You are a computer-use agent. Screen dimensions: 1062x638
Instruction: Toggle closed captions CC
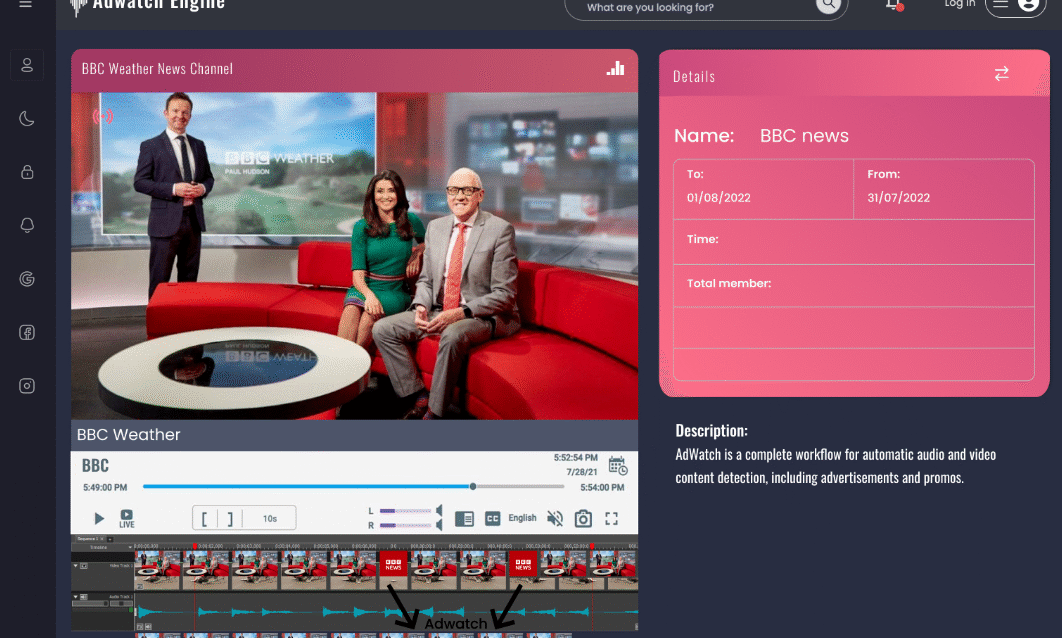tap(492, 519)
